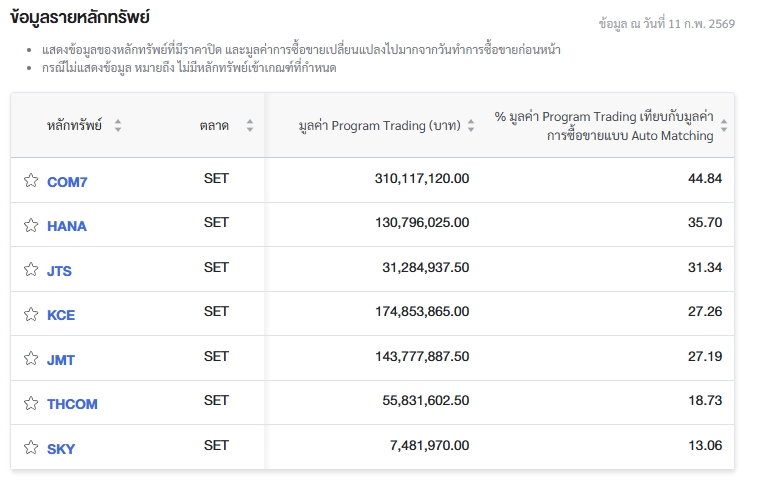The width and height of the screenshot is (758, 489).
Task: Sort table by the ตลาด column arrows
Action: tap(250, 126)
